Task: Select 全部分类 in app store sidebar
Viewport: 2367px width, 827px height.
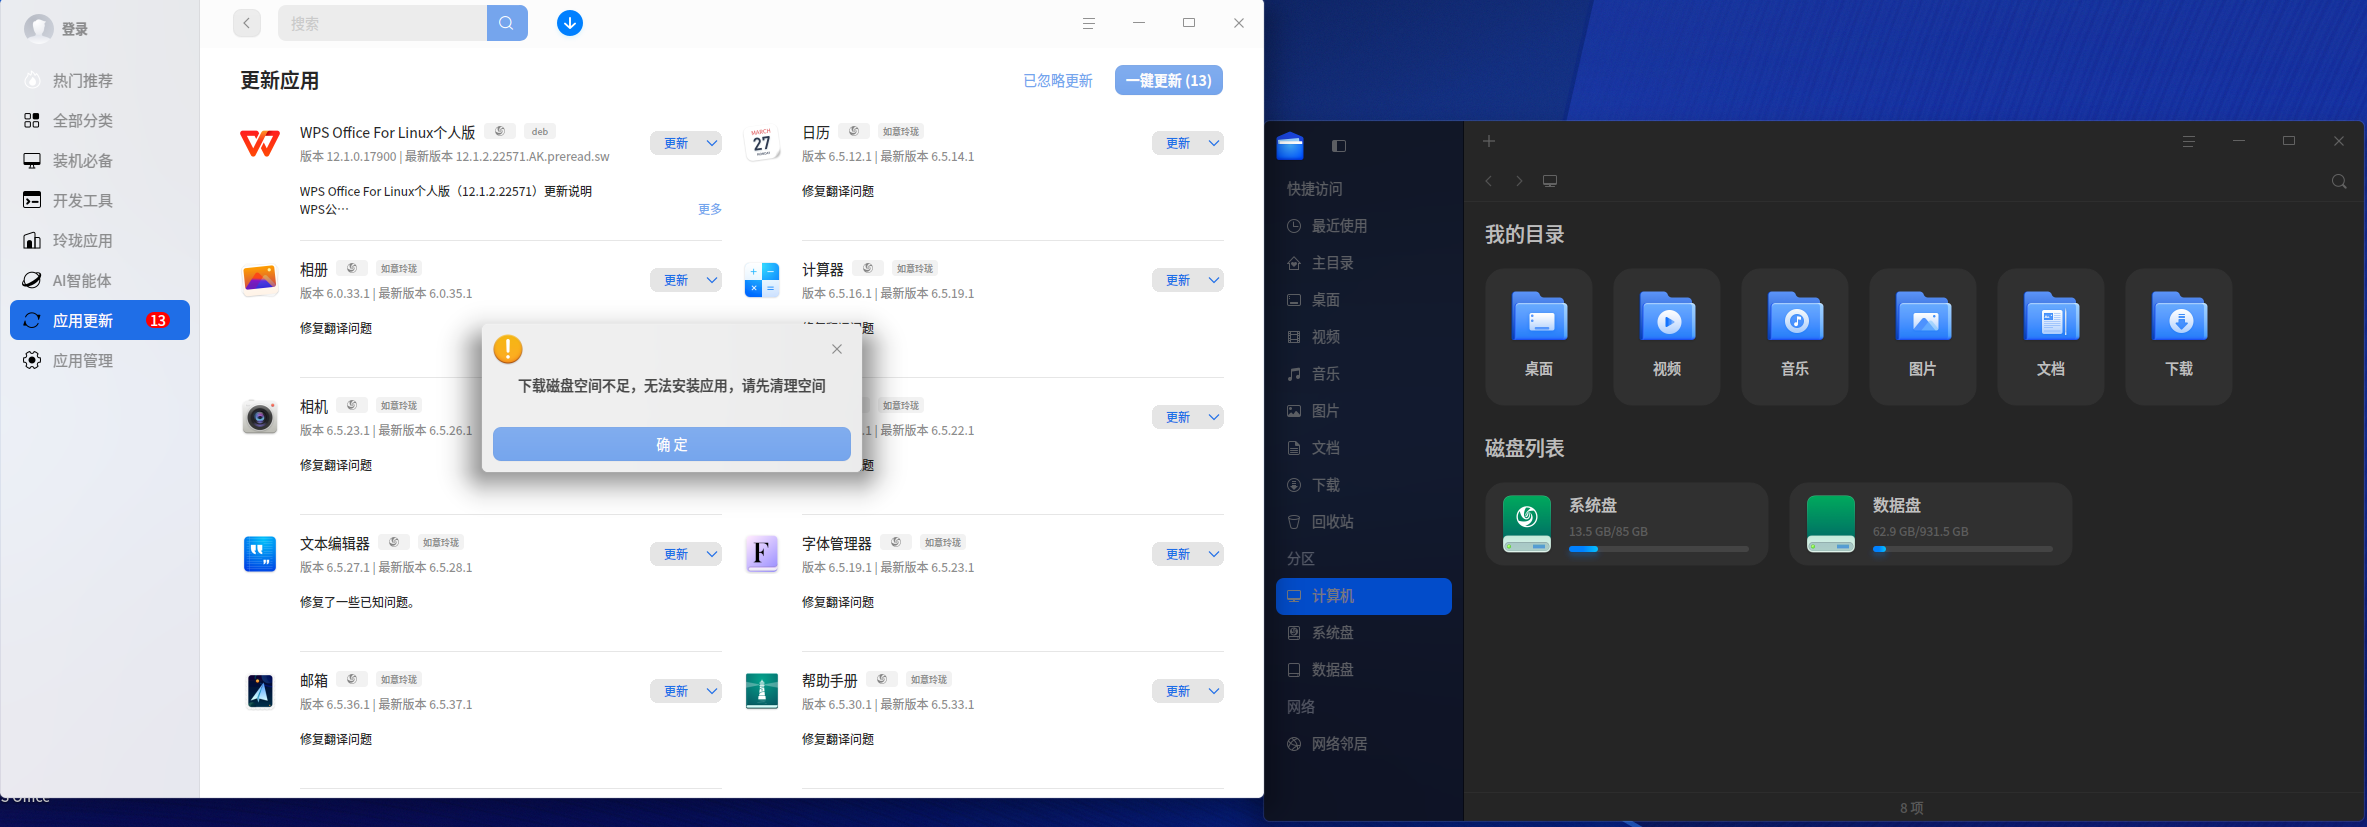Action: point(100,120)
